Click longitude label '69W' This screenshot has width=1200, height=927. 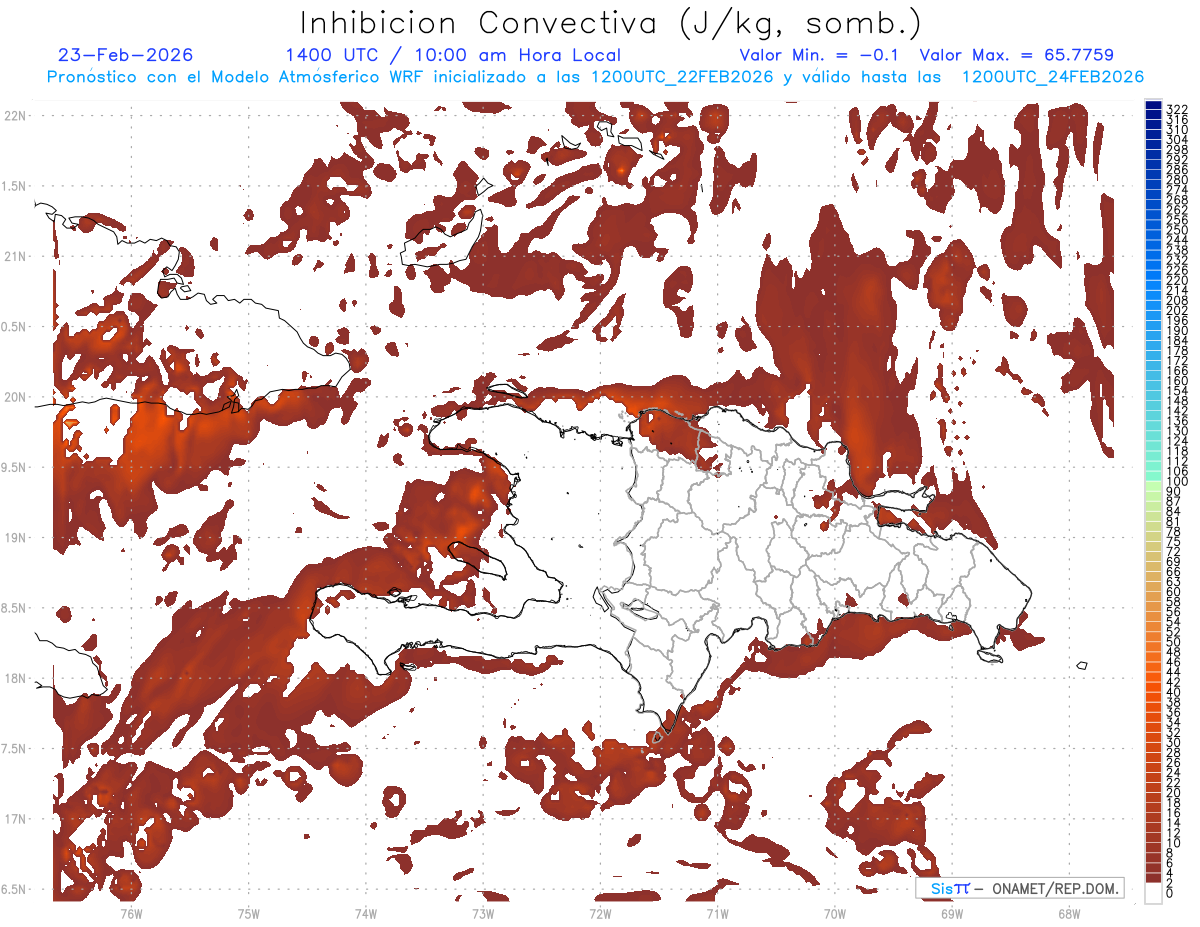click(952, 913)
